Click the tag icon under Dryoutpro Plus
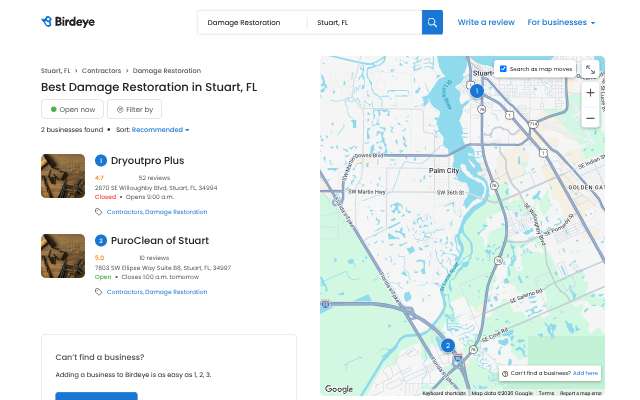Image resolution: width=640 pixels, height=400 pixels. [98, 212]
